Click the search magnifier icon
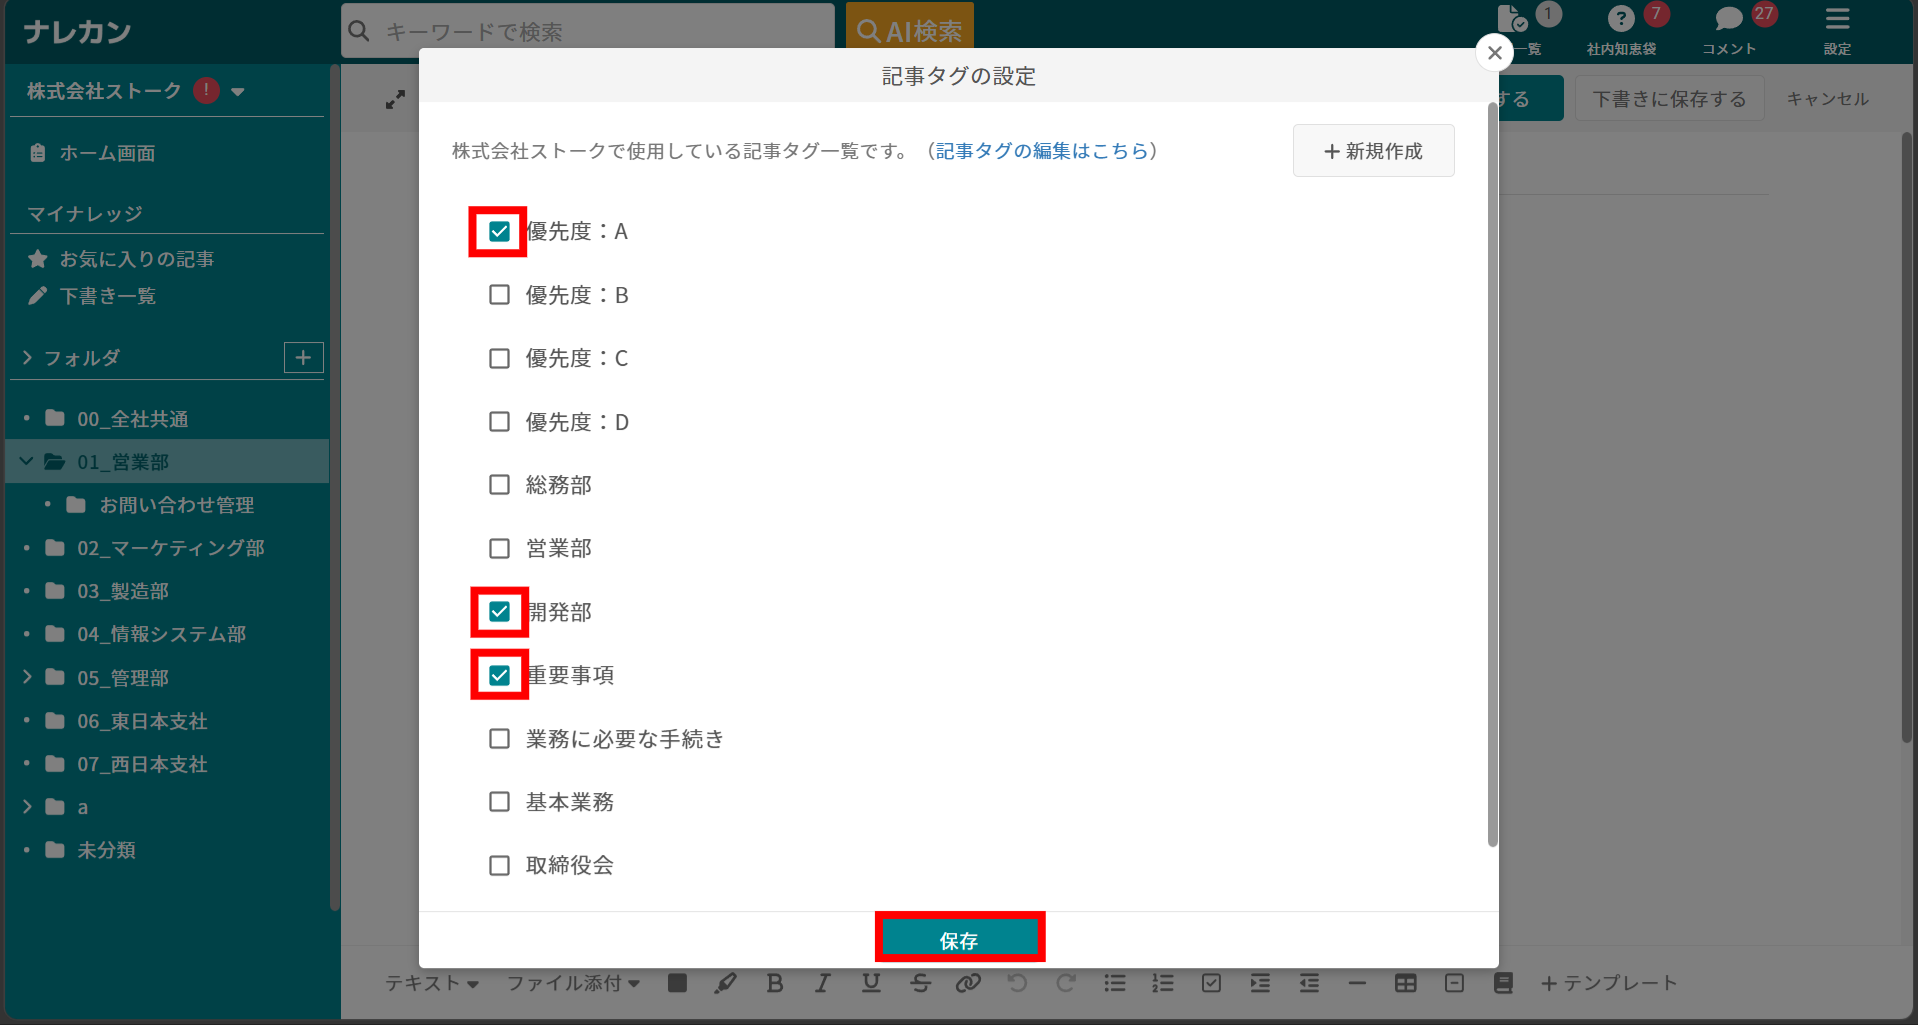 click(359, 31)
